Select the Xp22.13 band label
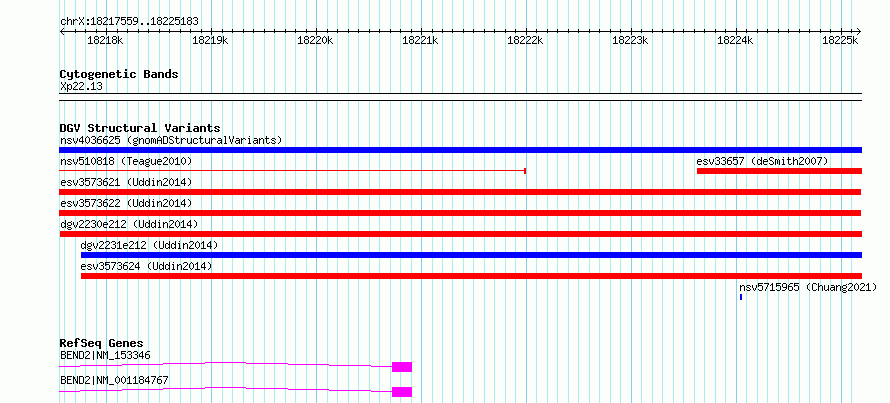Image resolution: width=890 pixels, height=403 pixels. click(81, 87)
